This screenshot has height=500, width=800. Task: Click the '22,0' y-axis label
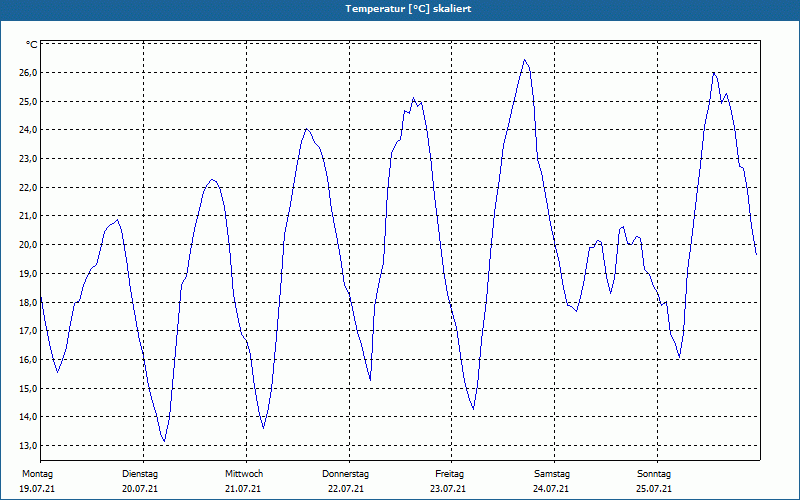pos(30,188)
